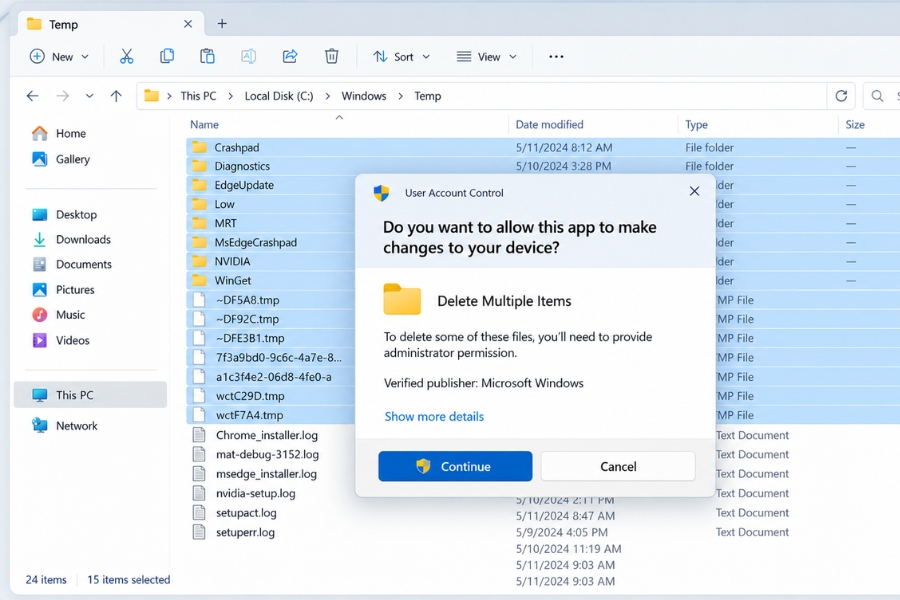The width and height of the screenshot is (900, 600).
Task: Select This PC in the sidebar
Action: [90, 395]
